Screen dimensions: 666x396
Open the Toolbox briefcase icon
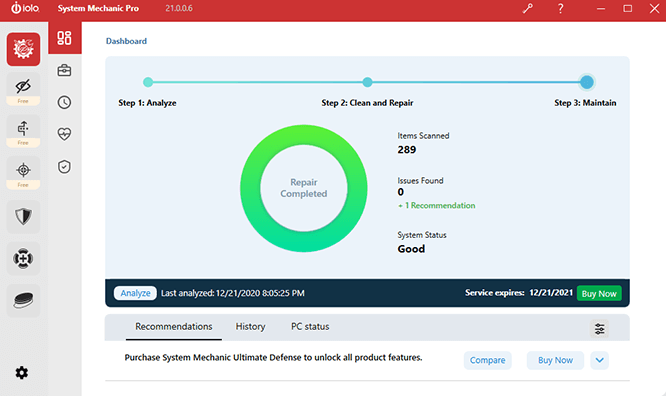tap(65, 70)
